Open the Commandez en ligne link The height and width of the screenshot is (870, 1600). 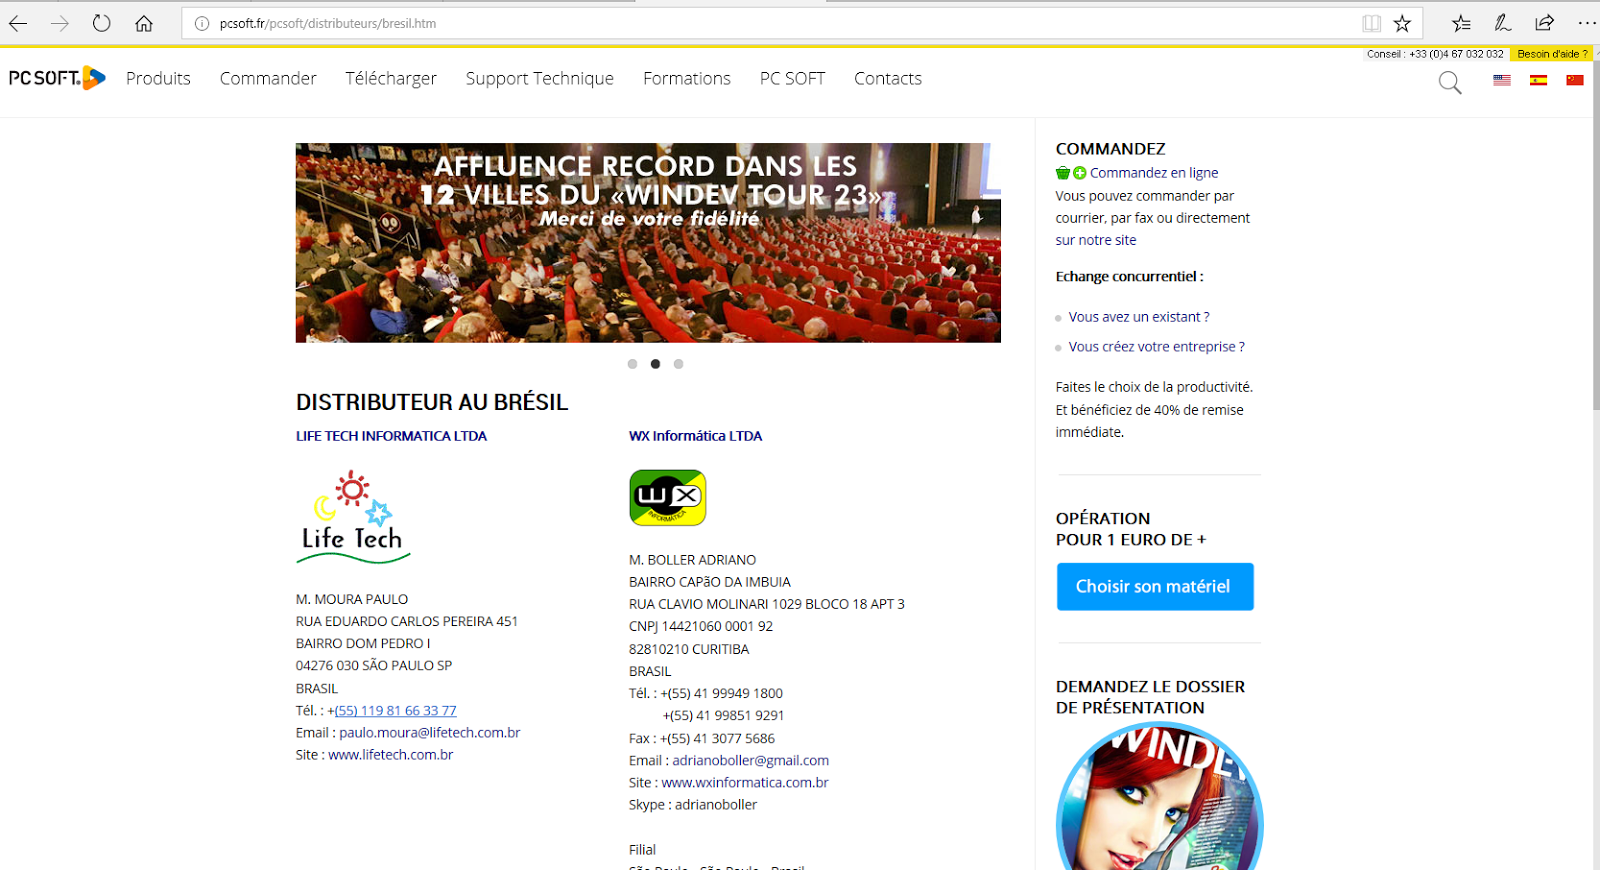pos(1154,173)
